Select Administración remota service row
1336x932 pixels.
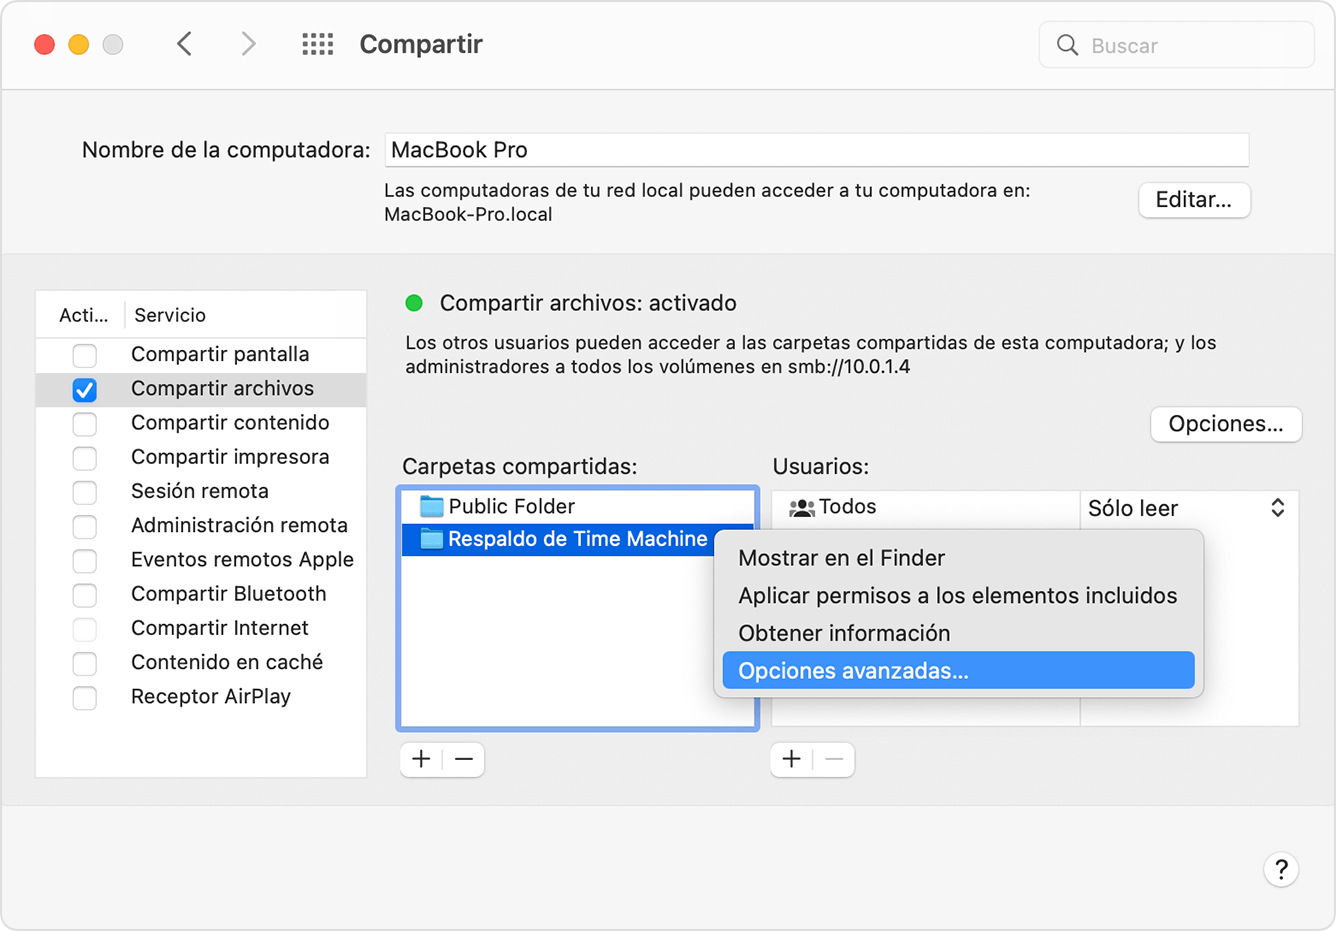pyautogui.click(x=201, y=525)
